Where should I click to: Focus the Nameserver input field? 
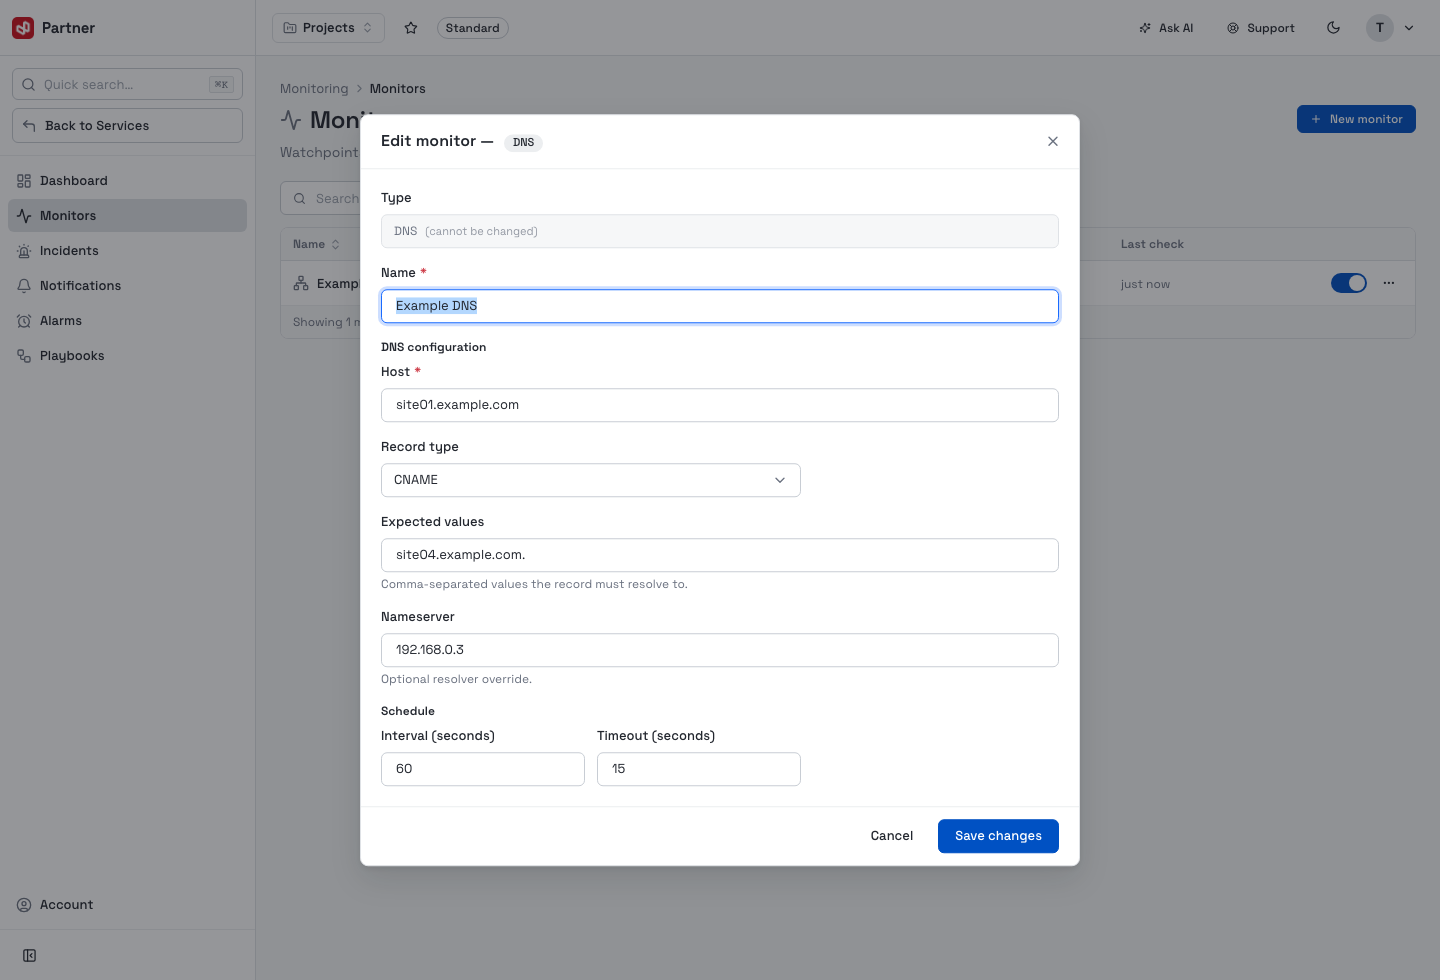[x=720, y=650]
